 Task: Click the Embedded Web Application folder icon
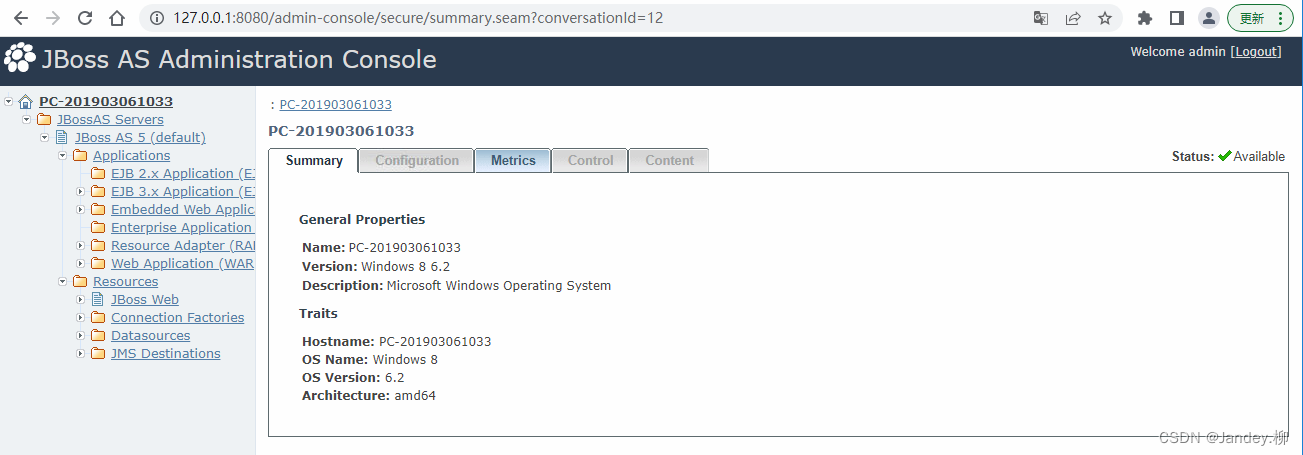98,210
